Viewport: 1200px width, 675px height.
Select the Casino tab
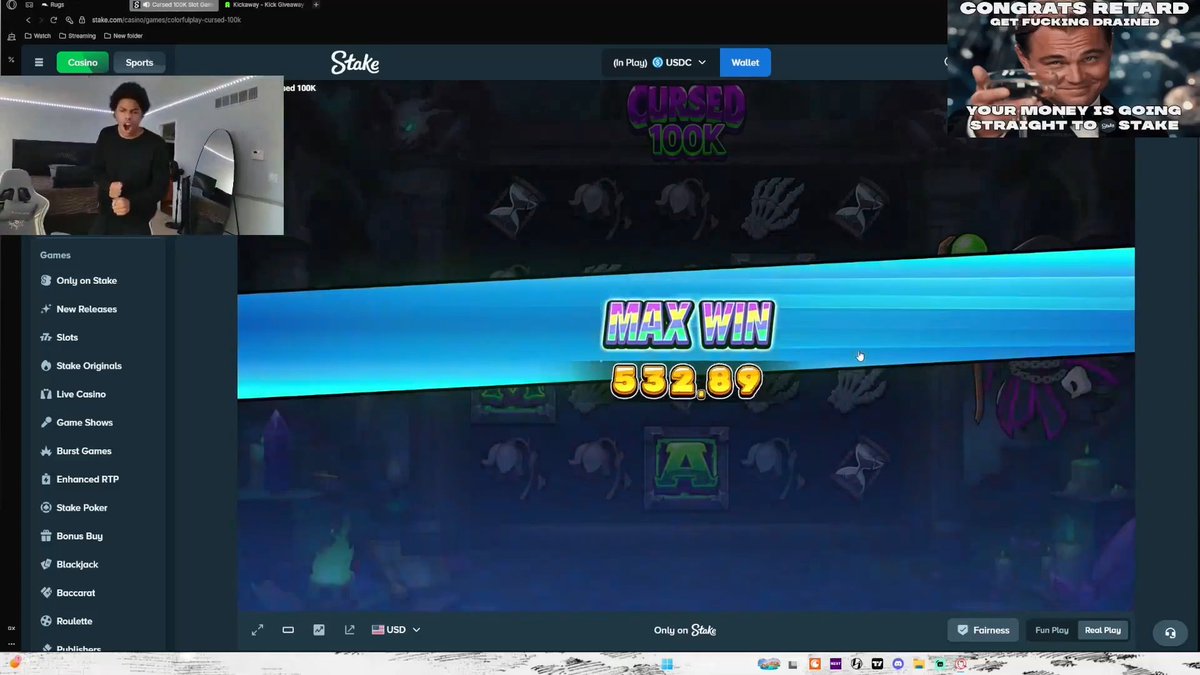click(x=82, y=62)
